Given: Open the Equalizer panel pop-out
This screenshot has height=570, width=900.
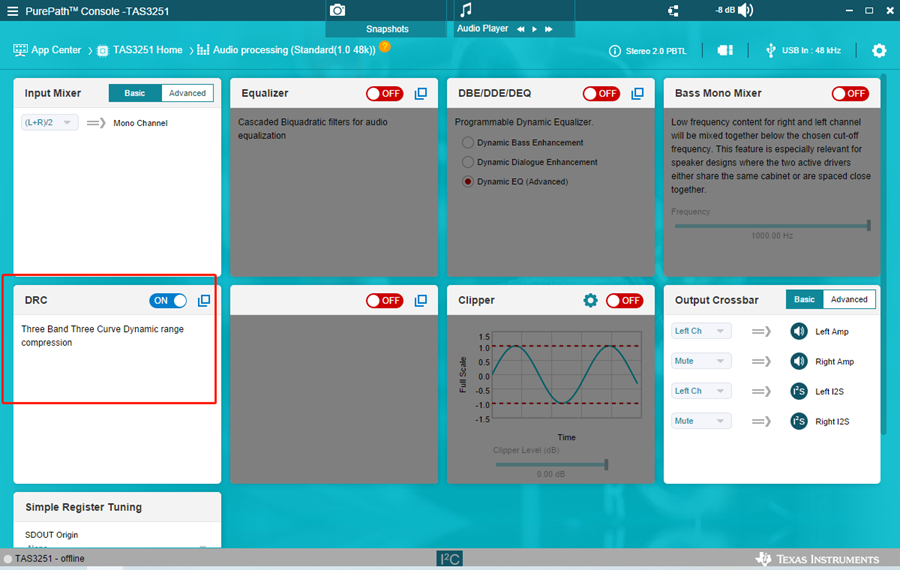Looking at the screenshot, I should click(x=421, y=94).
